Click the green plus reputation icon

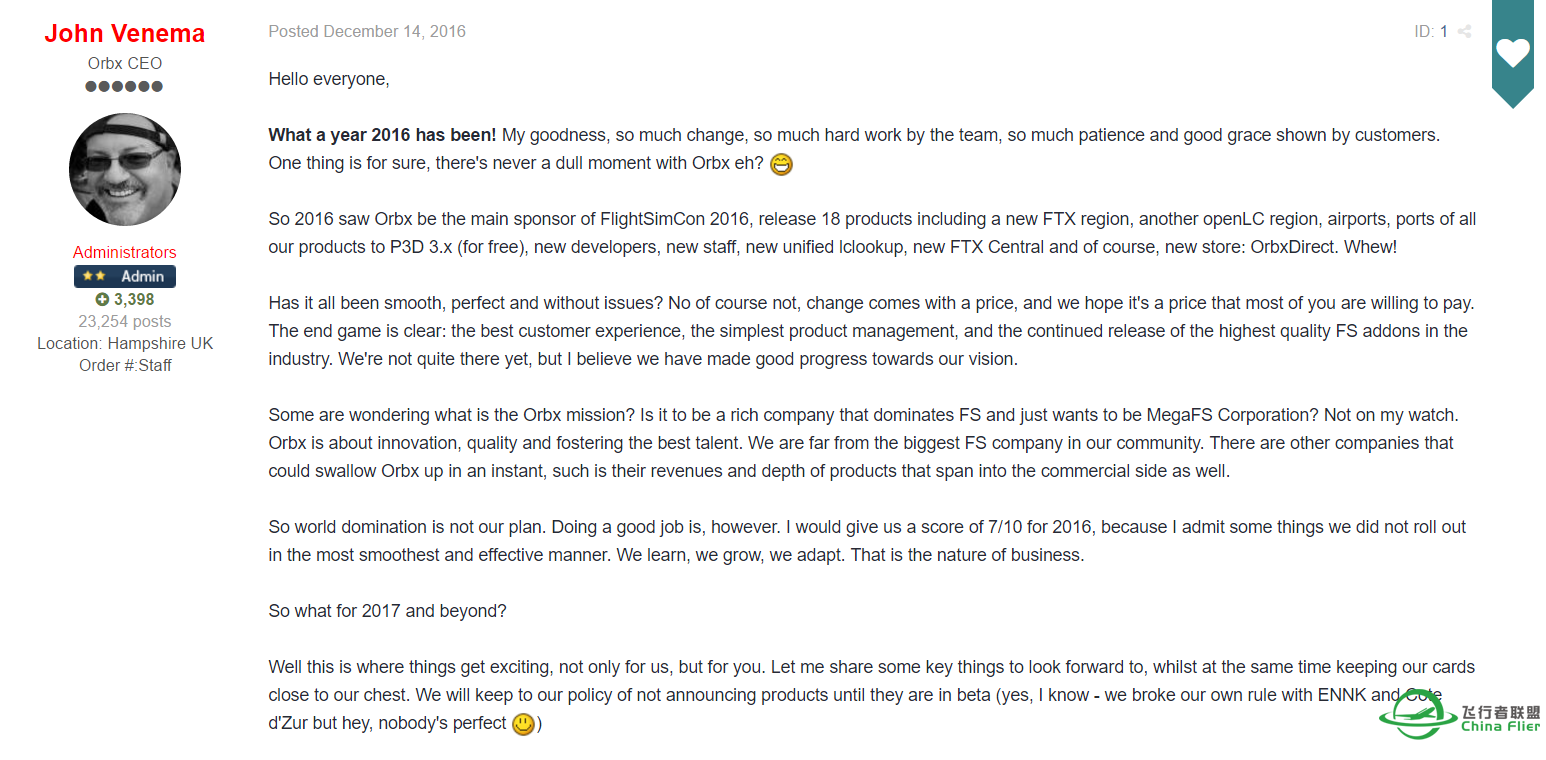[102, 300]
